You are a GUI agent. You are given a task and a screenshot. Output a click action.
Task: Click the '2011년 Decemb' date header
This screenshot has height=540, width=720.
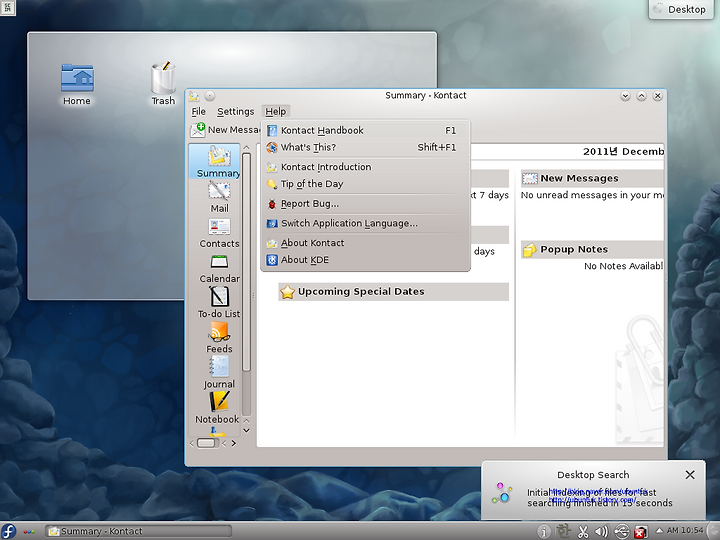(x=623, y=152)
